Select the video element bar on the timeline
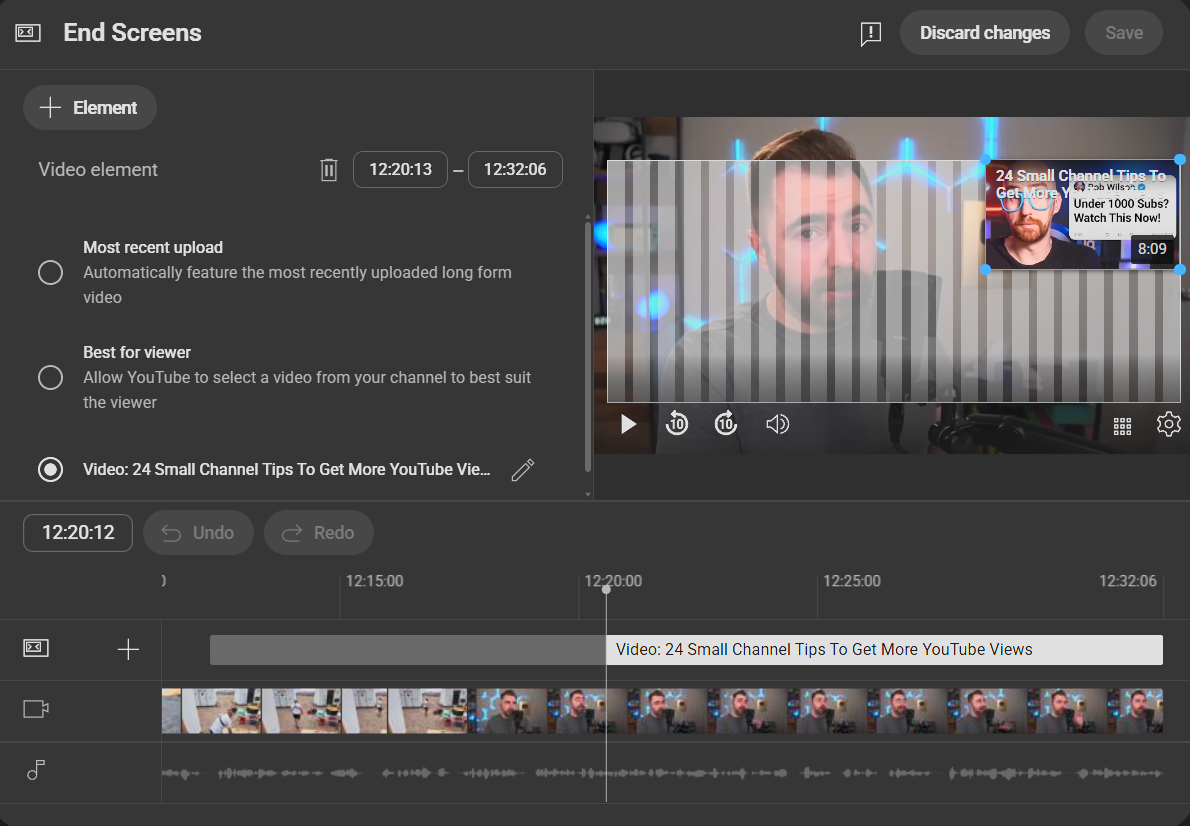 (x=885, y=649)
